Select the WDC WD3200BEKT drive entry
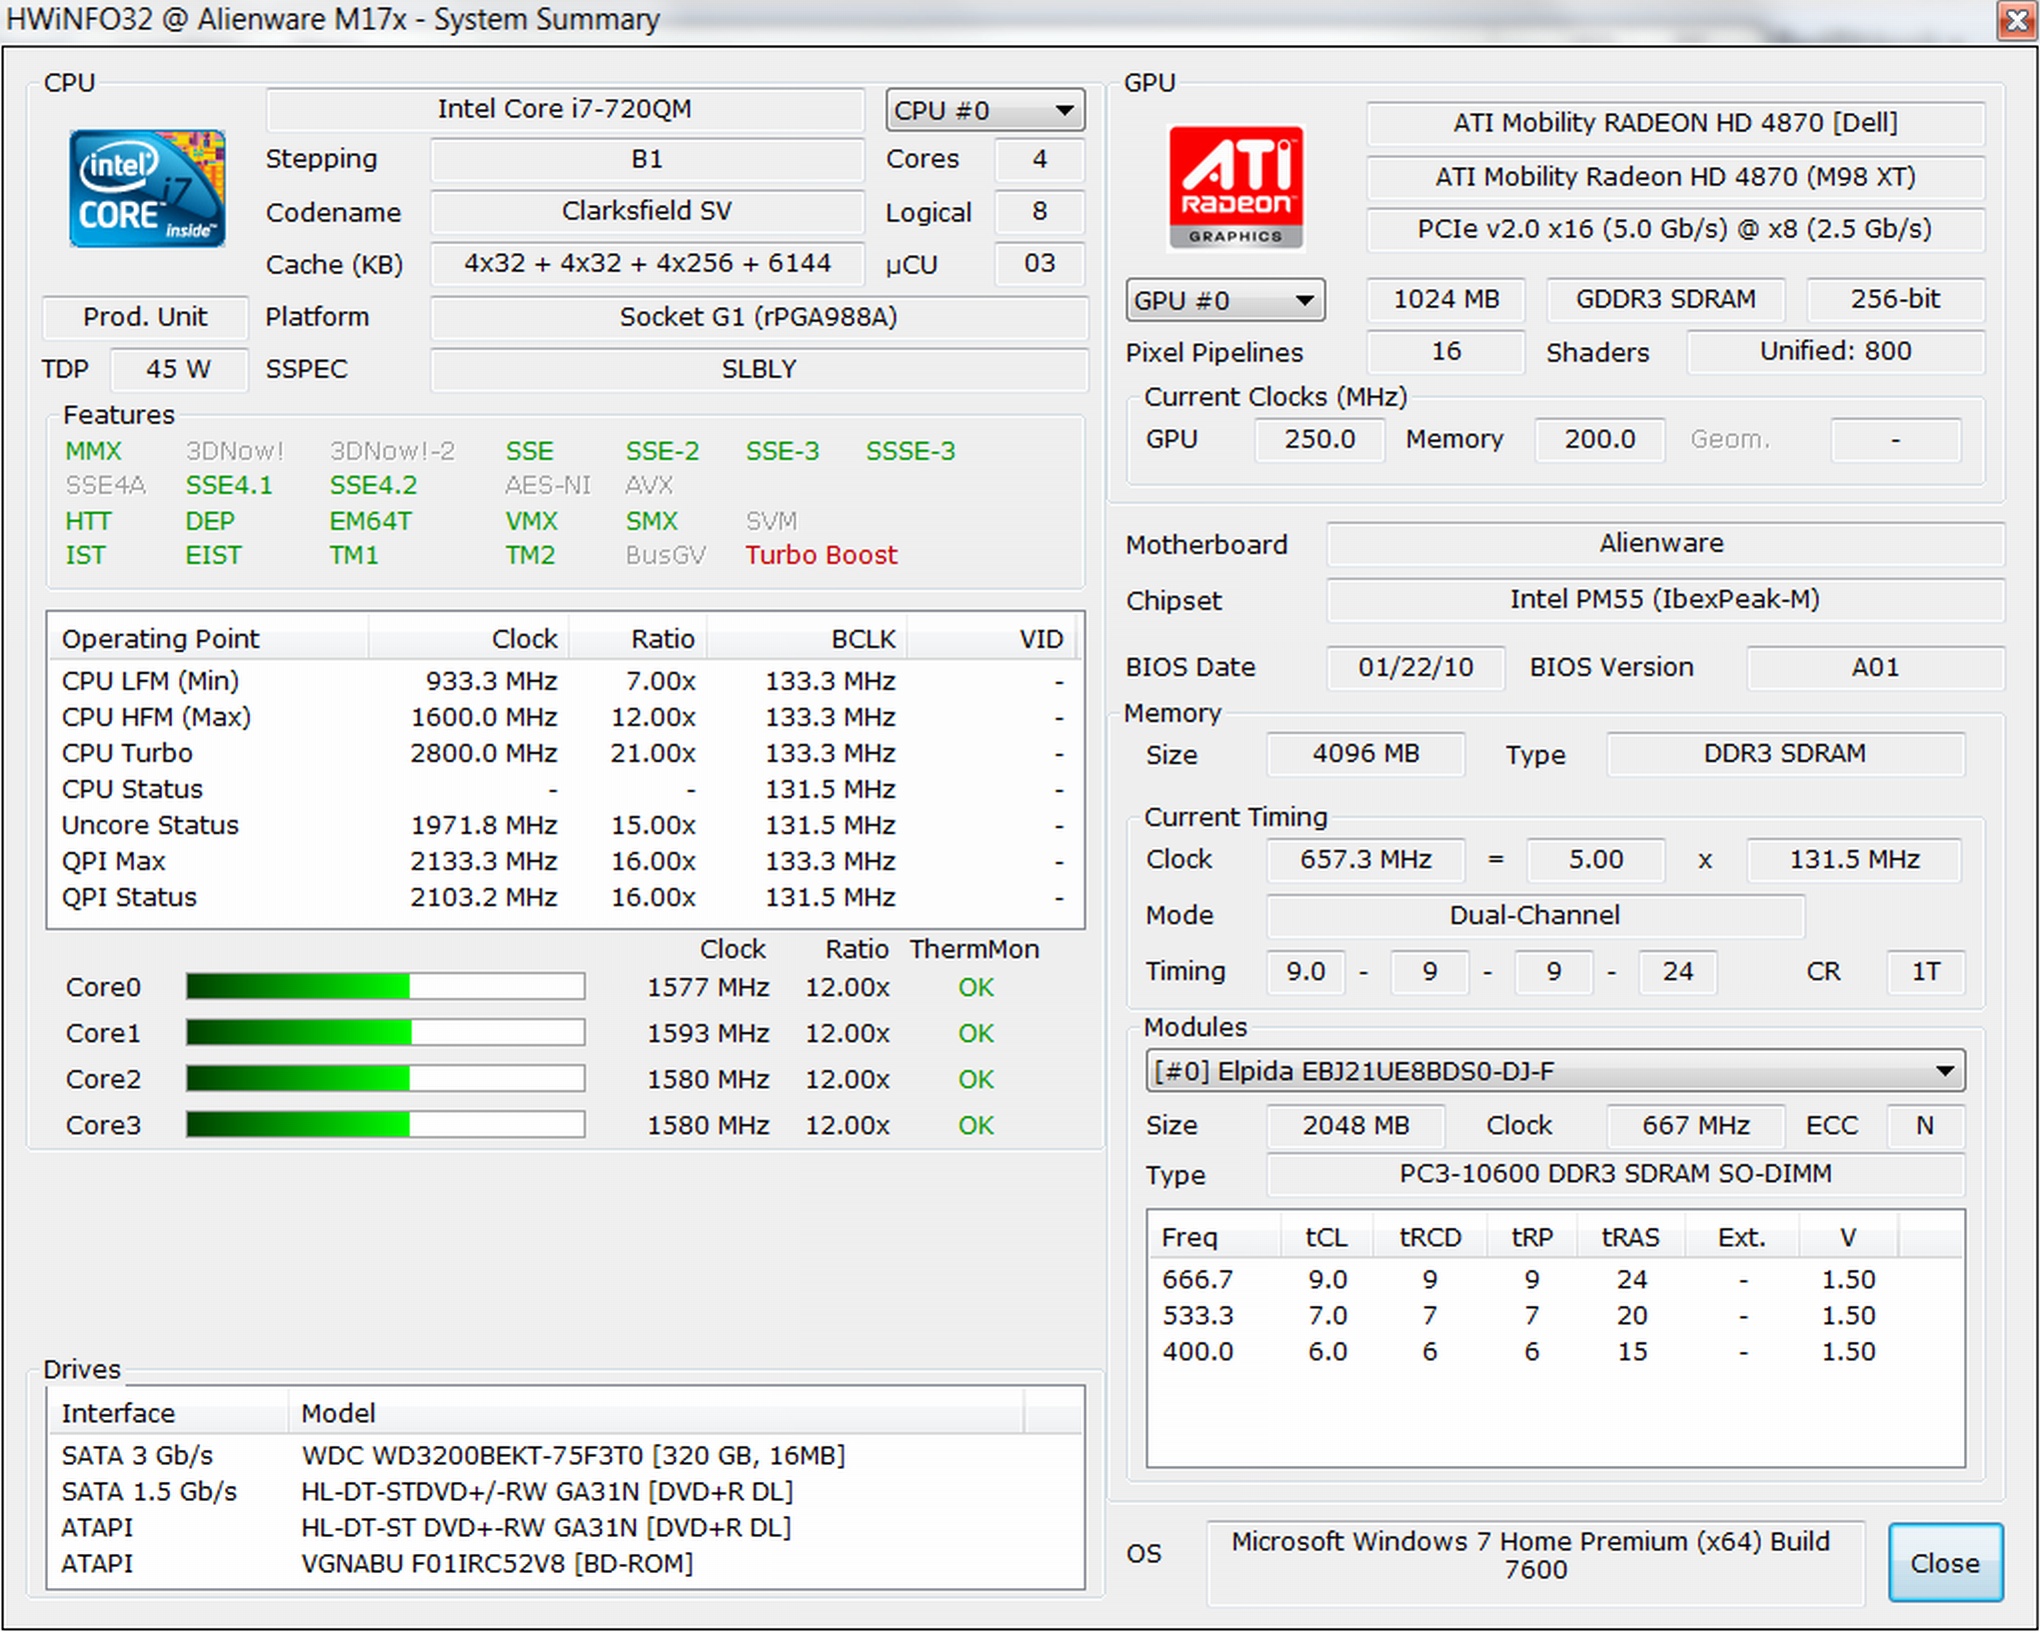The width and height of the screenshot is (2040, 1632). [x=572, y=1455]
